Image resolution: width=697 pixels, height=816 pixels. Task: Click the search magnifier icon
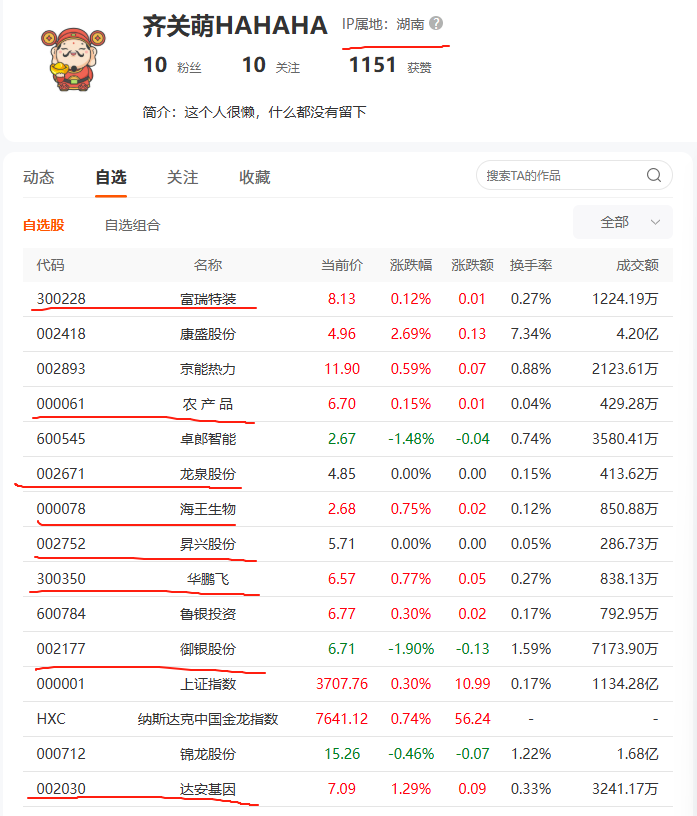(x=654, y=175)
